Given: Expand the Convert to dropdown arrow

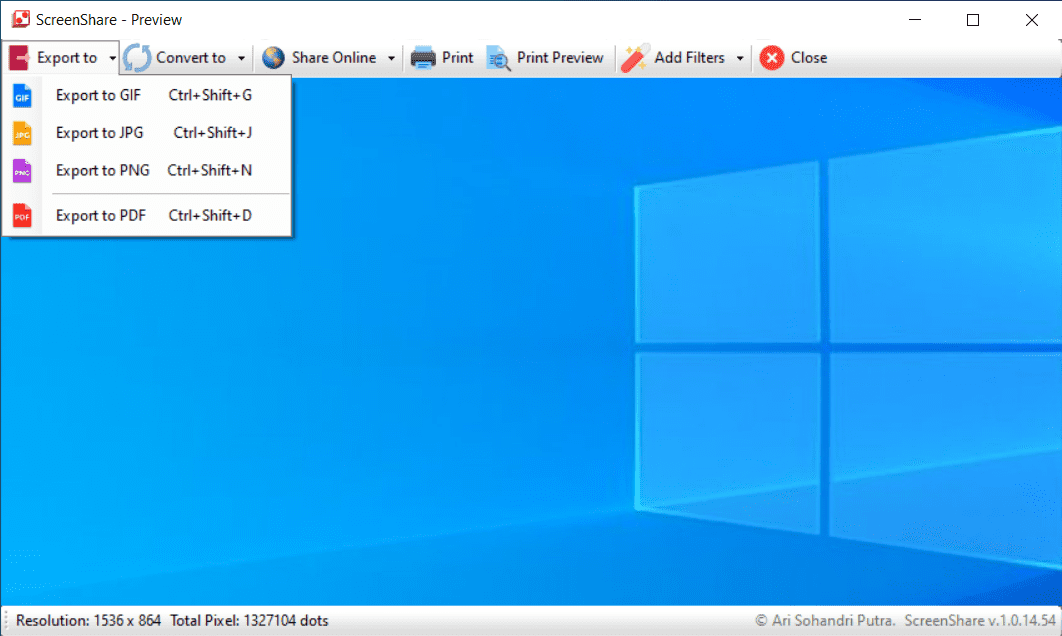Looking at the screenshot, I should click(x=241, y=58).
